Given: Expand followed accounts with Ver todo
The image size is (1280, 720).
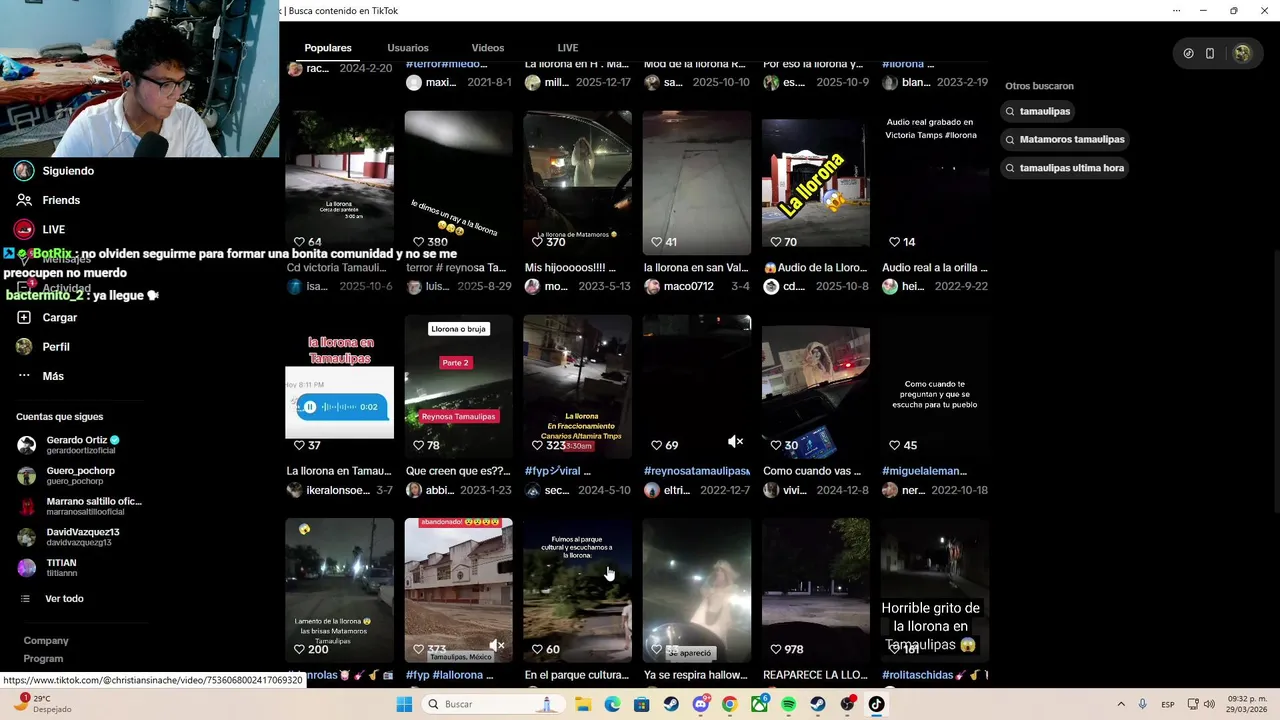Looking at the screenshot, I should [x=52, y=599].
